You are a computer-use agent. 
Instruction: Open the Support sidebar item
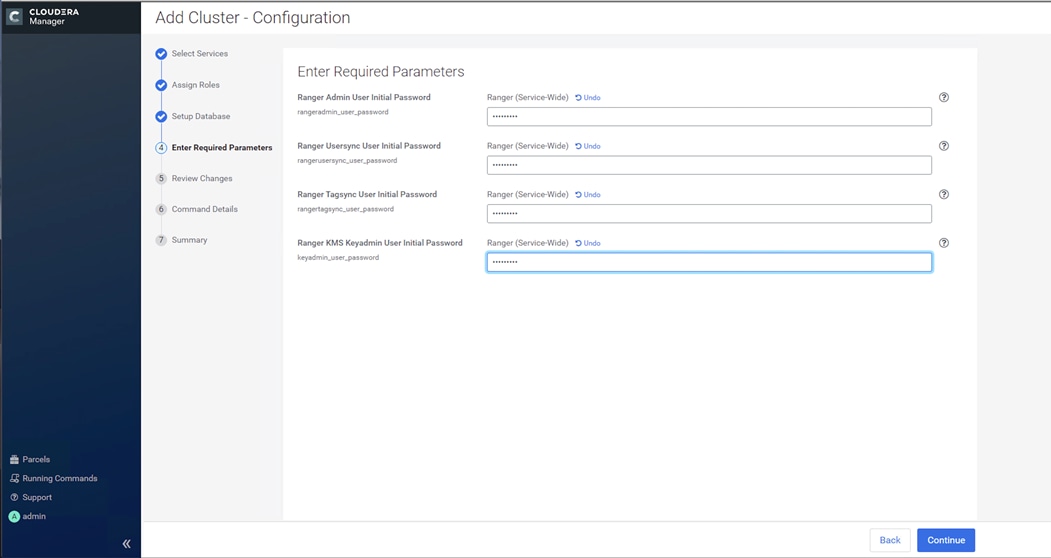click(31, 497)
